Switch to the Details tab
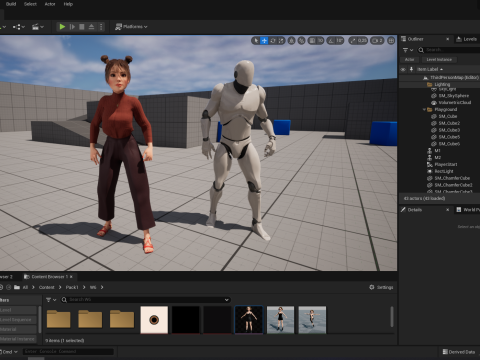The image size is (480, 360). point(414,210)
